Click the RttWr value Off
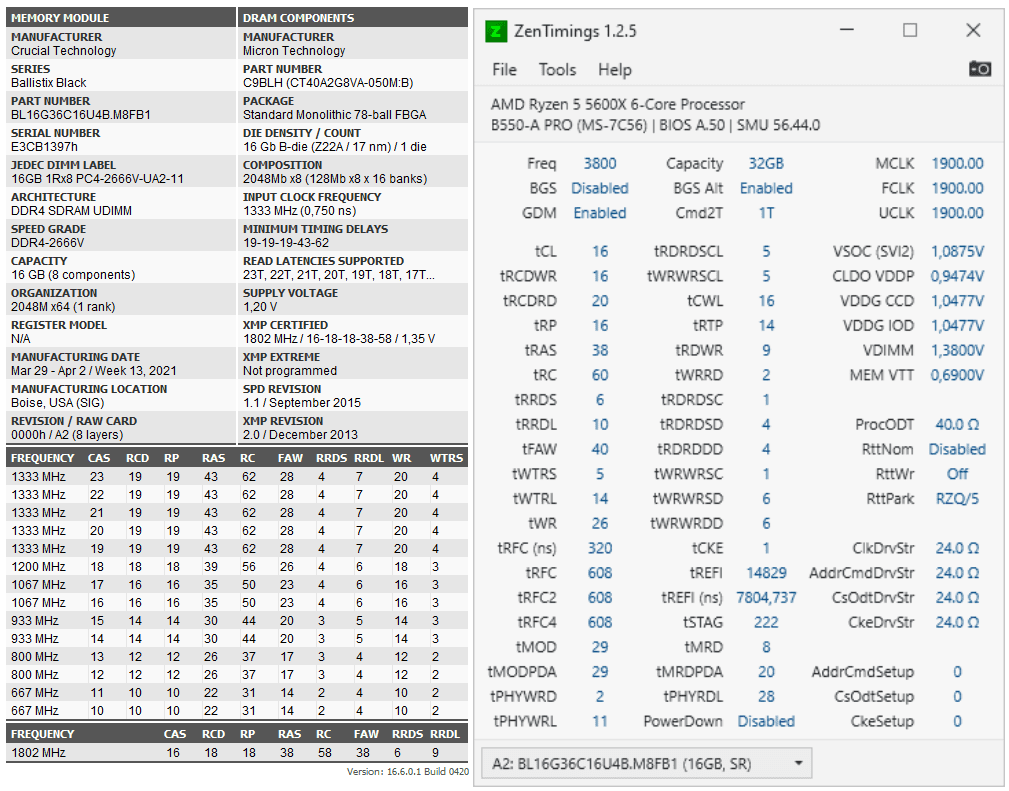1009x791 pixels. pos(958,474)
